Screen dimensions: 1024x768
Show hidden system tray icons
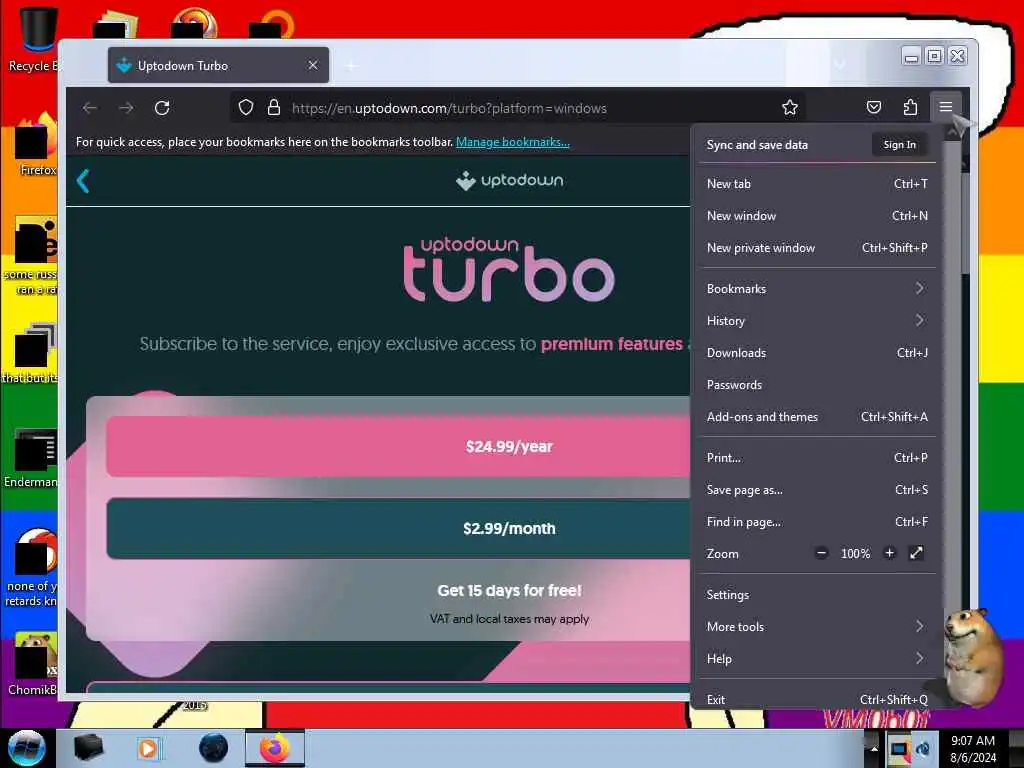tap(874, 748)
